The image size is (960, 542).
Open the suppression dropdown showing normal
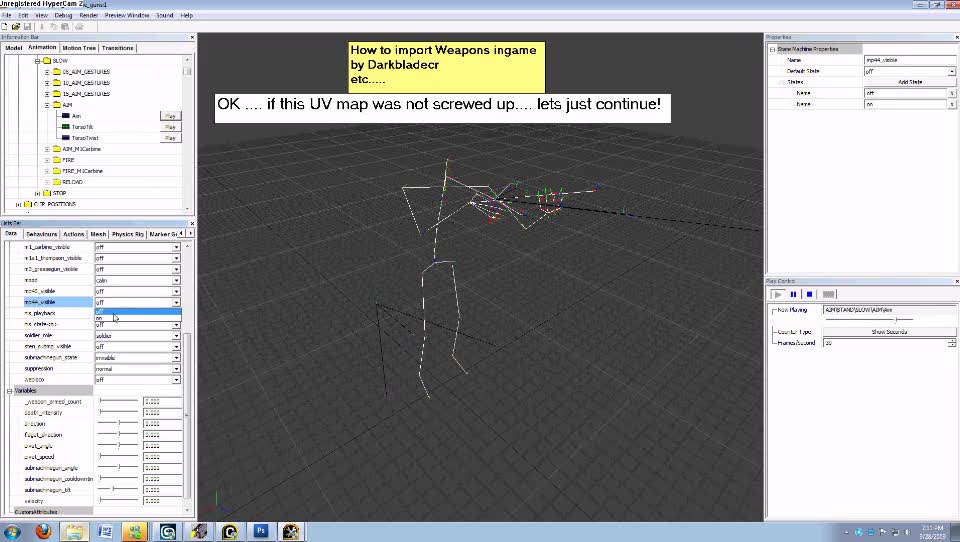(x=176, y=369)
